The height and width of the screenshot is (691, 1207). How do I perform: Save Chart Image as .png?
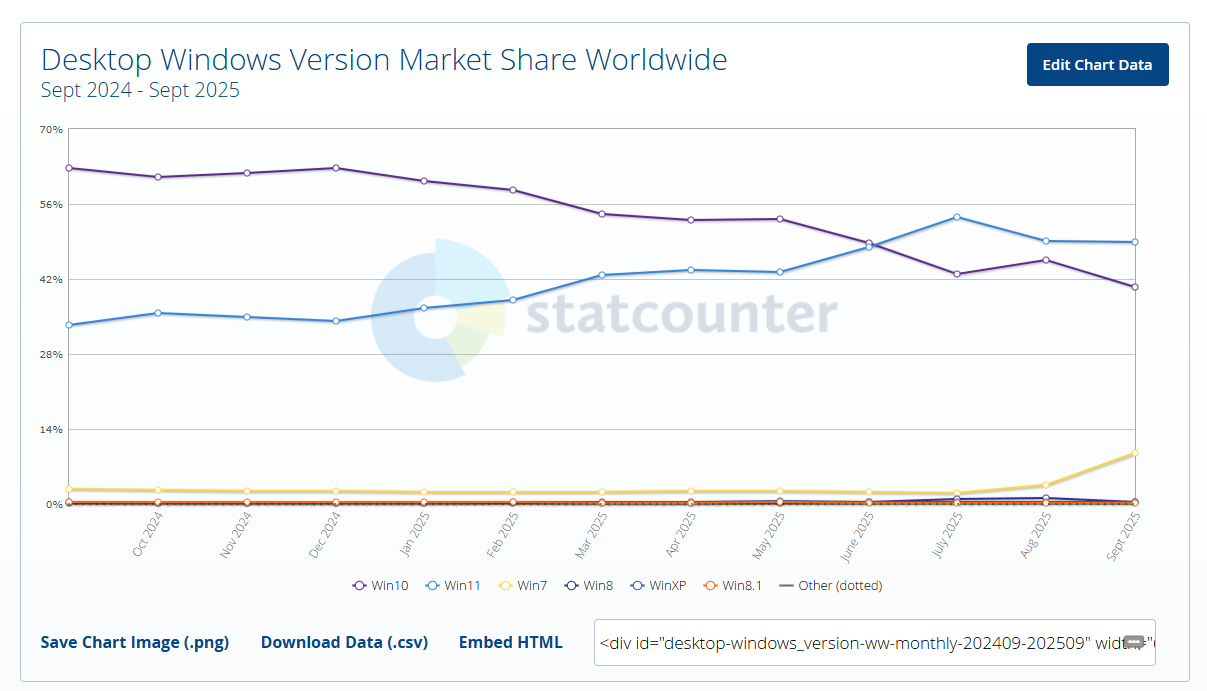[x=135, y=642]
